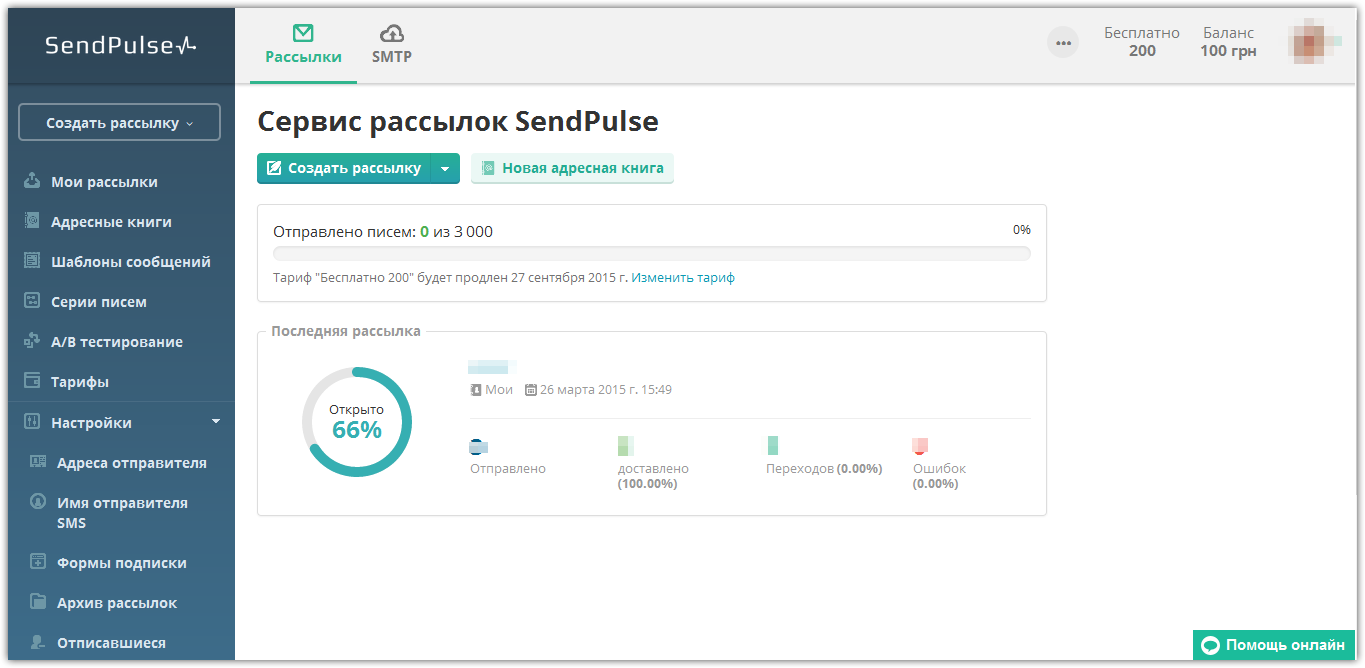Collapse the 'Настройки' settings section
This screenshot has height=668, width=1365.
point(215,422)
